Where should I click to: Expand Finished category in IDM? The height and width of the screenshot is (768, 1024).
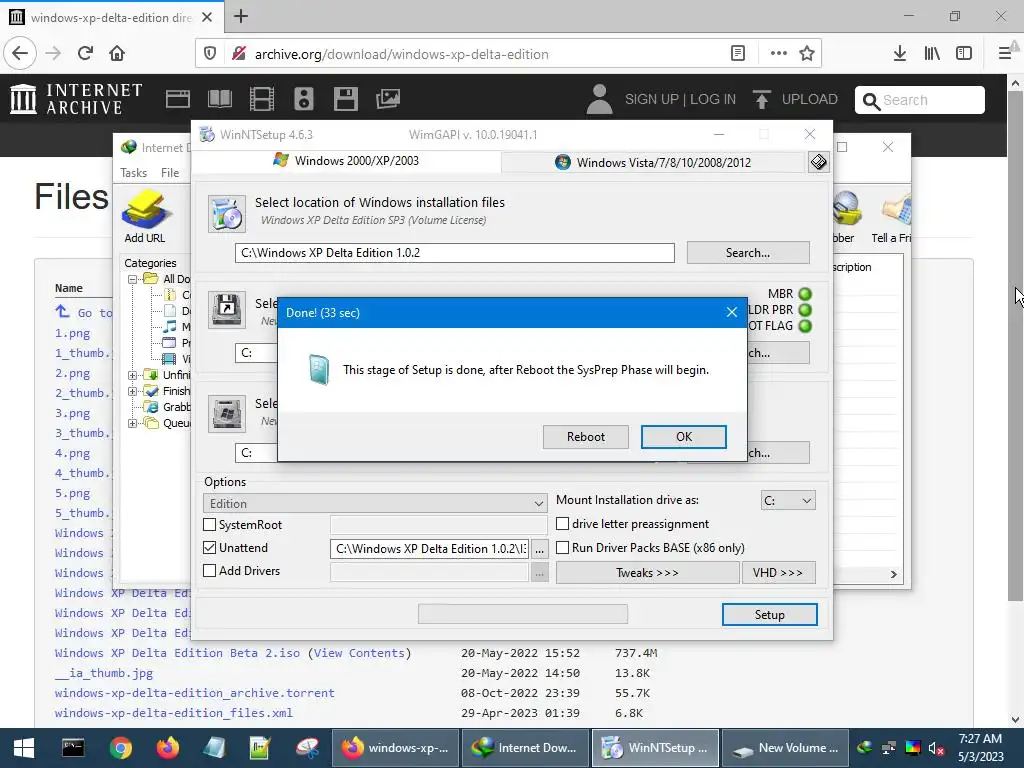133,391
